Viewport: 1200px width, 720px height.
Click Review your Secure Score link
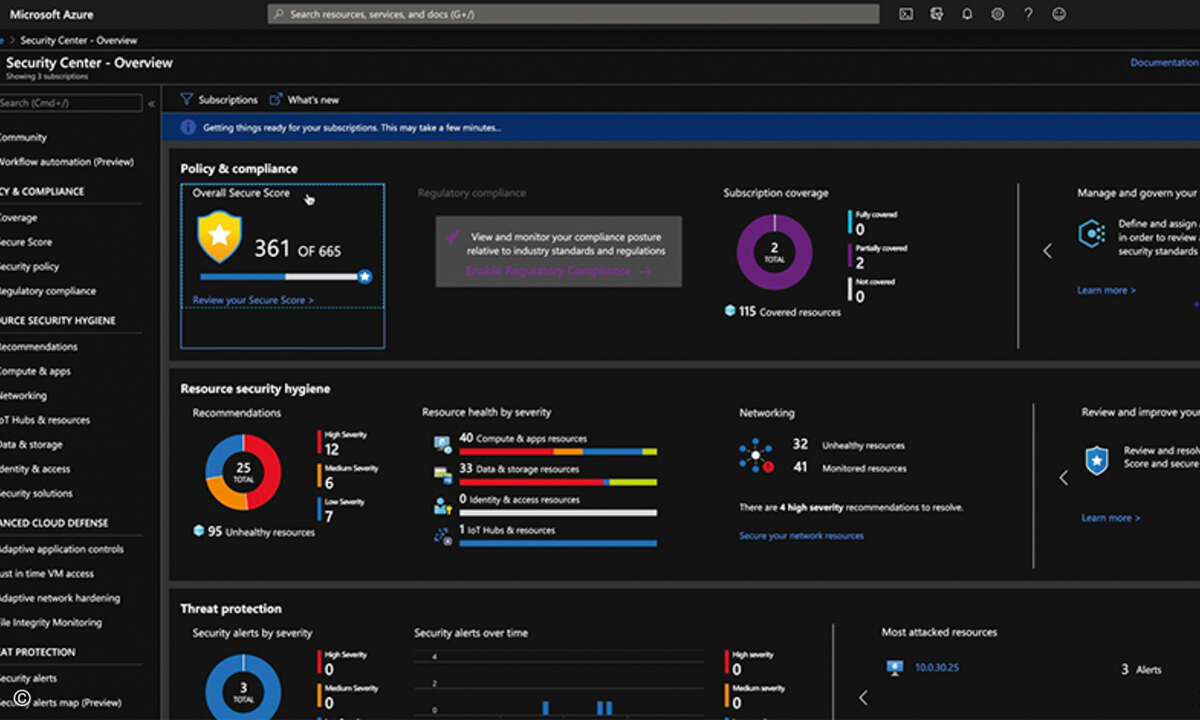click(x=253, y=300)
